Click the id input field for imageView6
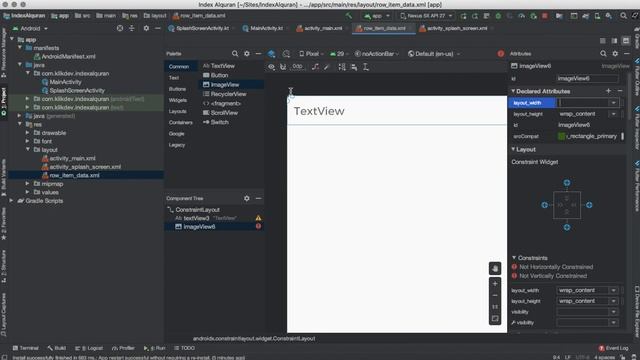This screenshot has height=360, width=640. pyautogui.click(x=587, y=78)
